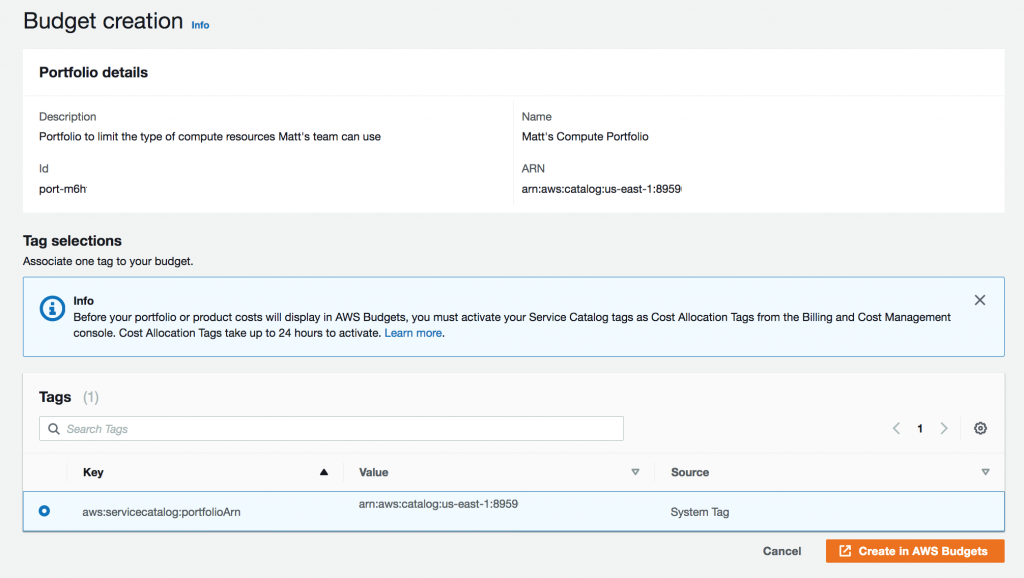Open table preferences gear icon

click(980, 428)
